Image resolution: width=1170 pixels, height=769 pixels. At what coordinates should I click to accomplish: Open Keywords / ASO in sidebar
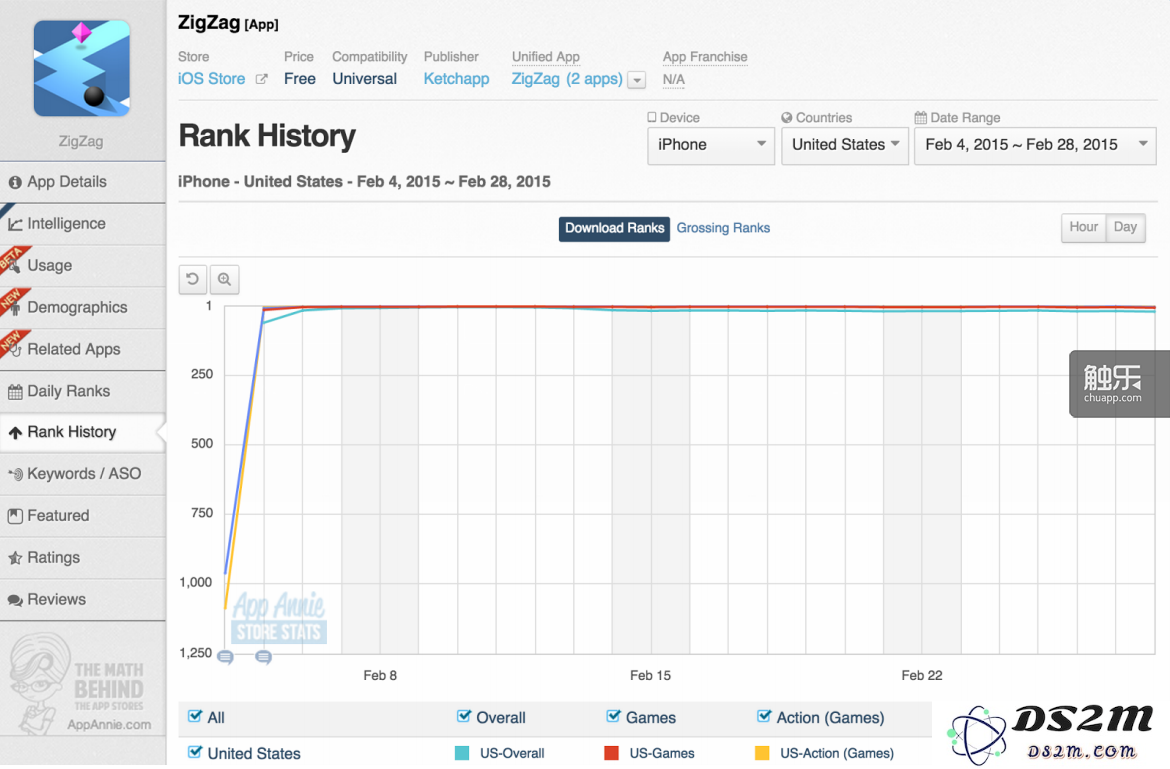pos(83,474)
